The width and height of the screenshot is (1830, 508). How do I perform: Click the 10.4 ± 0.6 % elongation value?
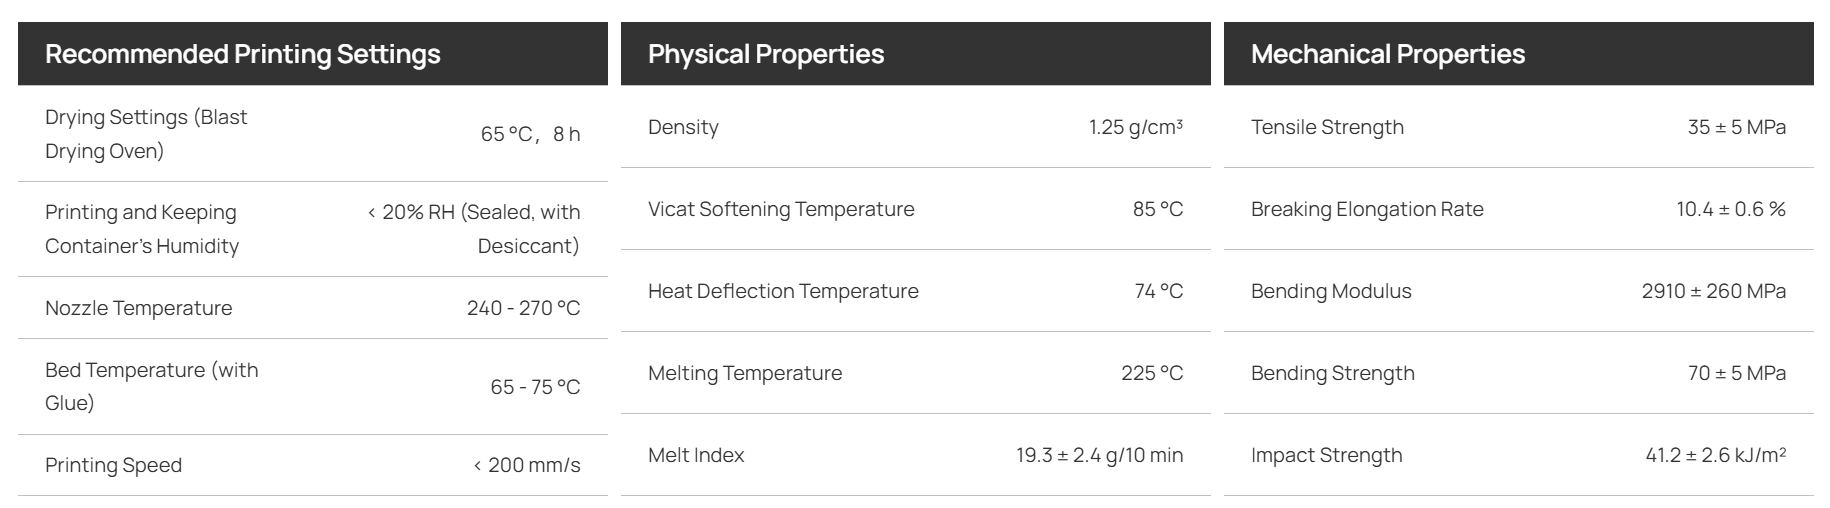tap(1731, 209)
